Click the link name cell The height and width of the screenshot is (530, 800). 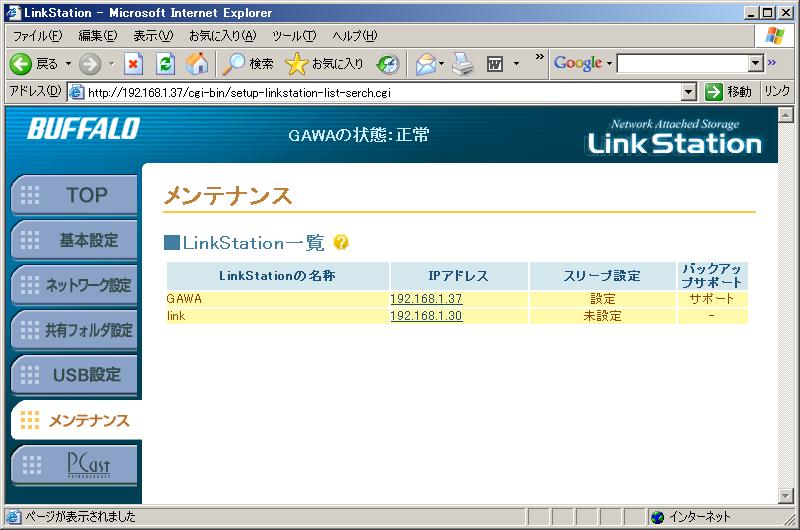(x=278, y=316)
